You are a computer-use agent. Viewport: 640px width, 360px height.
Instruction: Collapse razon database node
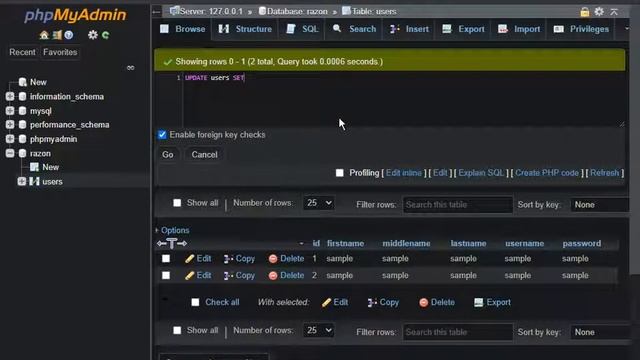(10, 153)
